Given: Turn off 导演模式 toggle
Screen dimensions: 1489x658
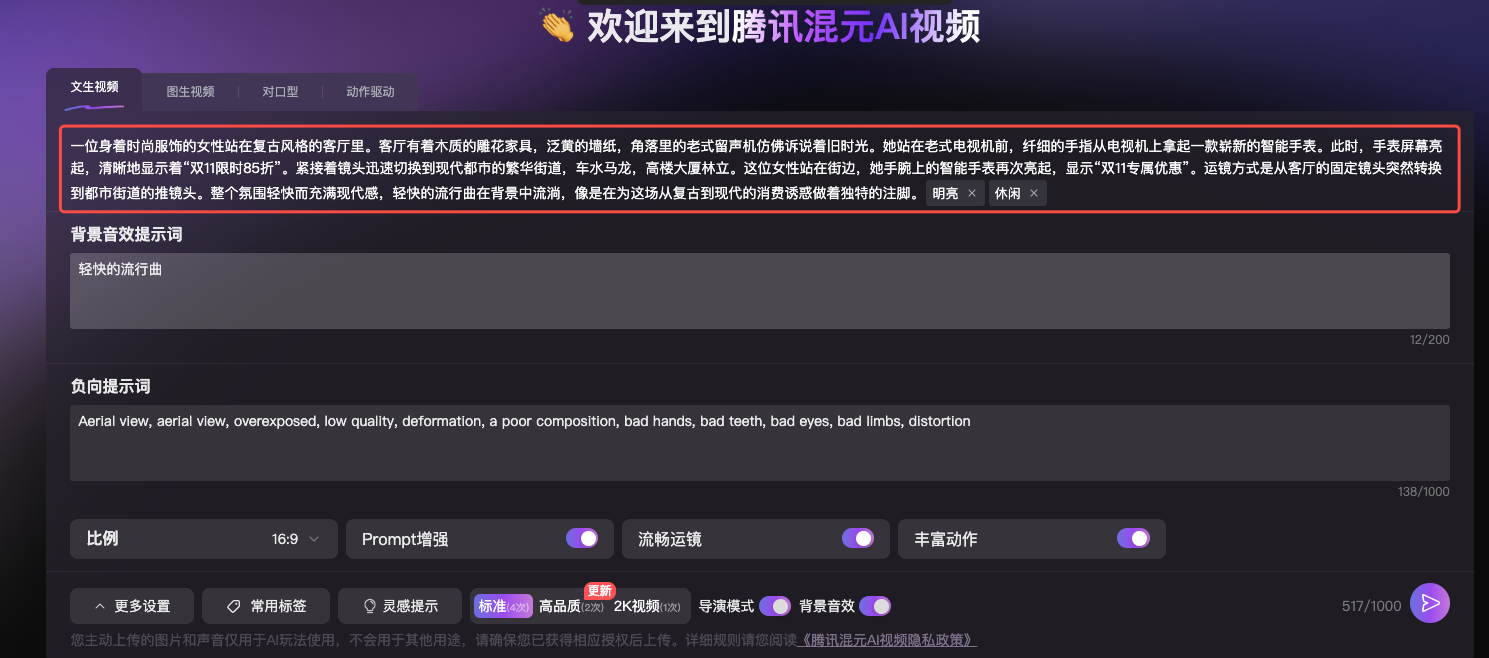Looking at the screenshot, I should point(775,606).
